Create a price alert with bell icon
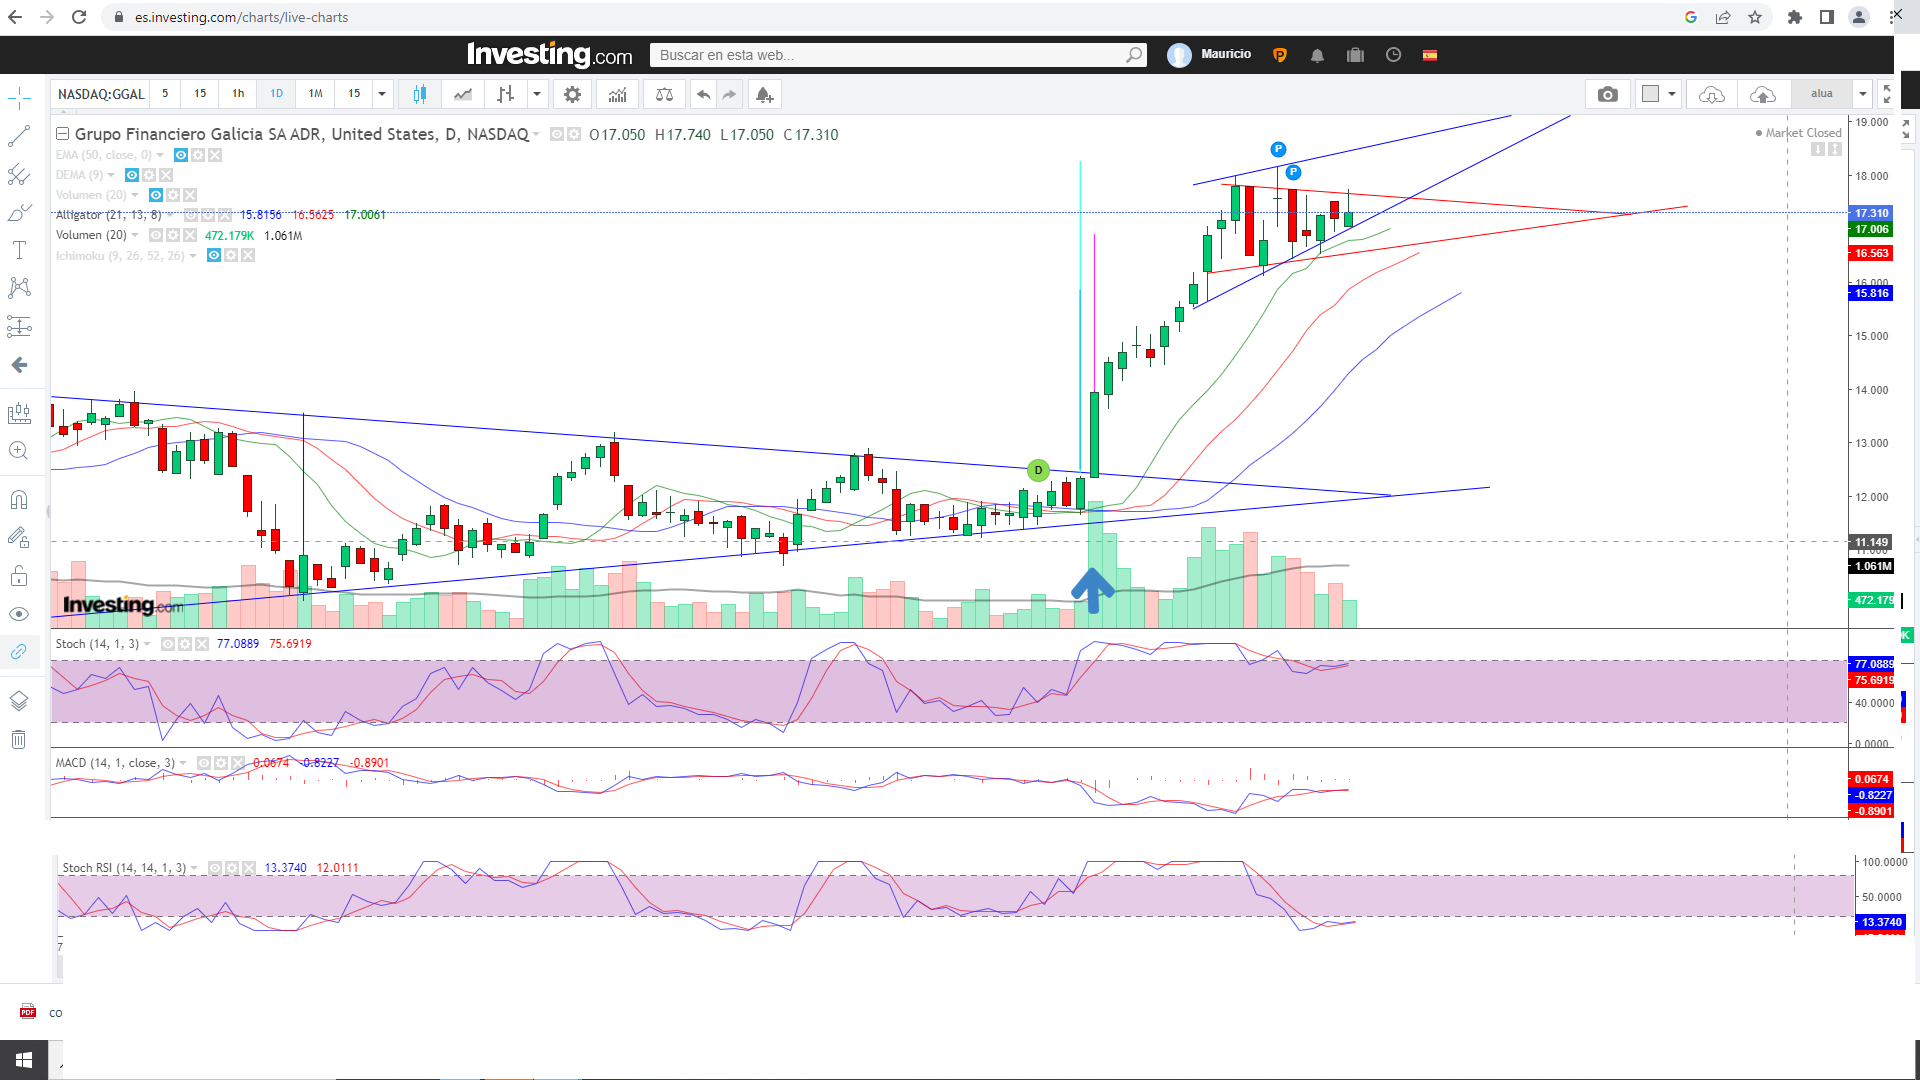Image resolution: width=1920 pixels, height=1080 pixels. [x=764, y=94]
